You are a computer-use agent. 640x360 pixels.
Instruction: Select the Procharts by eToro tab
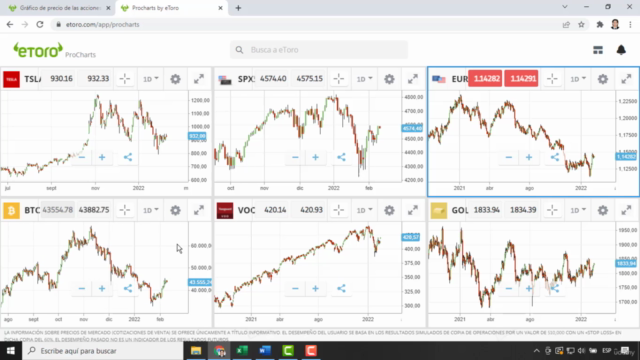coord(171,8)
